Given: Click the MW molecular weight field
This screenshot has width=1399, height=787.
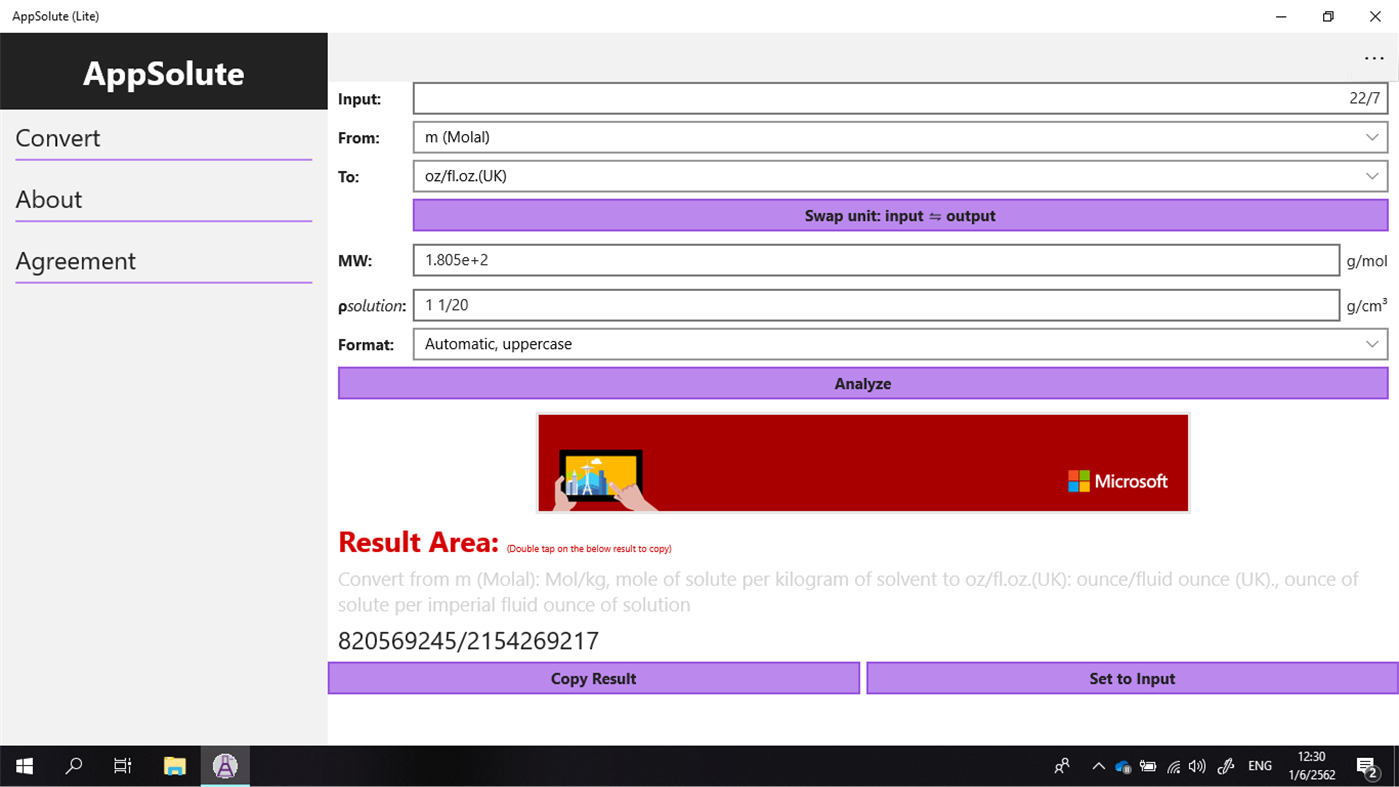Looking at the screenshot, I should click(875, 260).
